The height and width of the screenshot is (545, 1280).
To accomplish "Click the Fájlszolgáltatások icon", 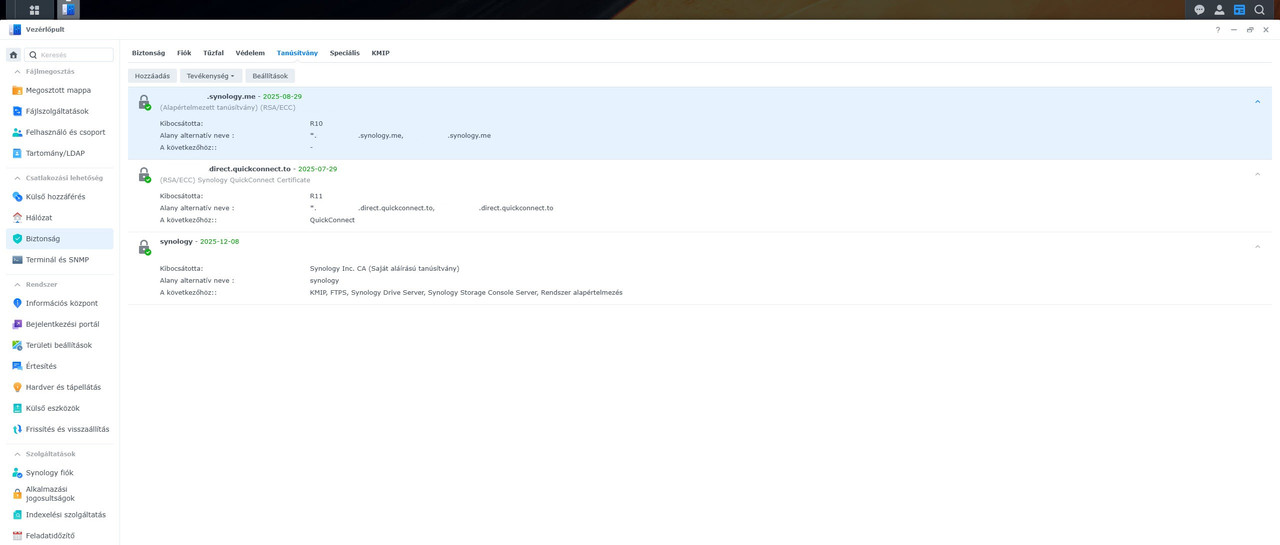I will click(x=17, y=111).
